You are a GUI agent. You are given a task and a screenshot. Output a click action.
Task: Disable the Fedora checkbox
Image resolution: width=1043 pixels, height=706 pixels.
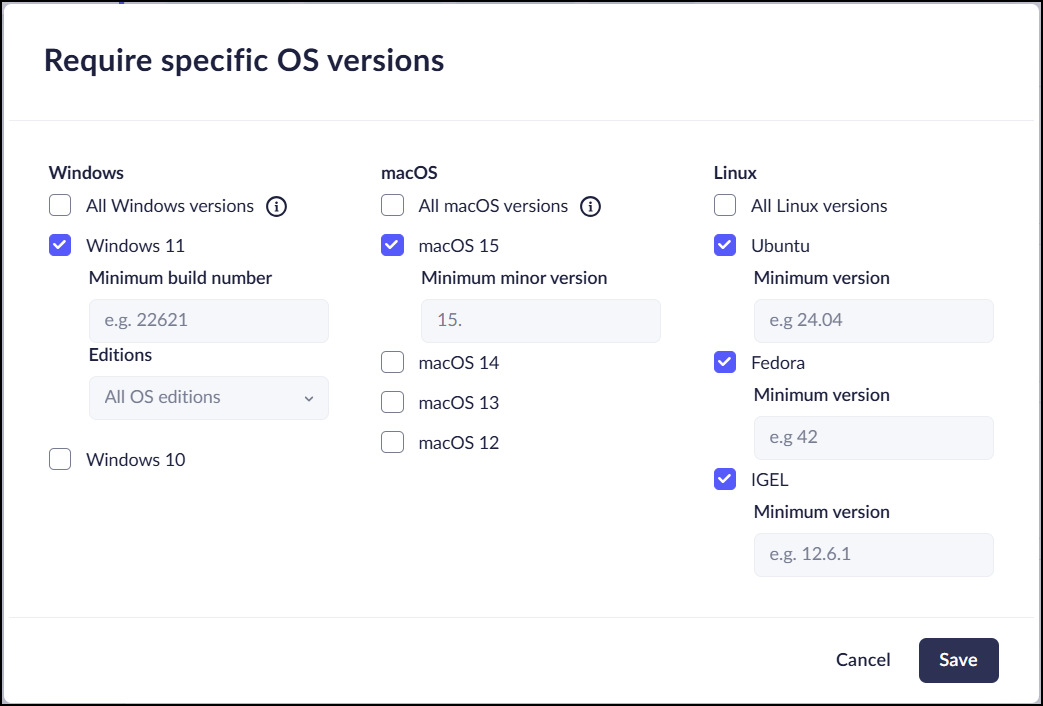pyautogui.click(x=725, y=363)
